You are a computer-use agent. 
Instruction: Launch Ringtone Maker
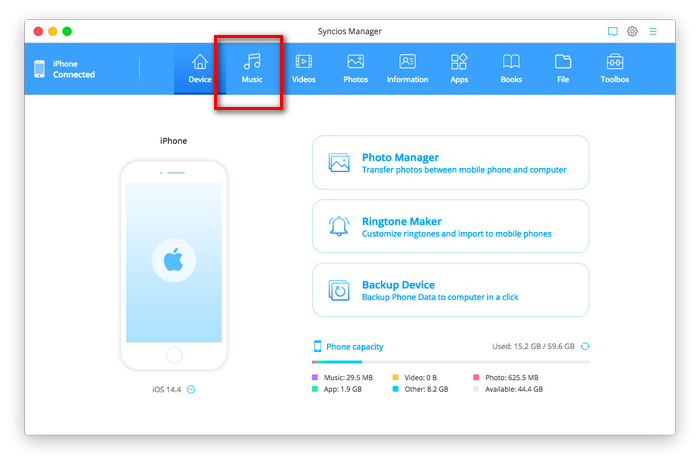(450, 226)
